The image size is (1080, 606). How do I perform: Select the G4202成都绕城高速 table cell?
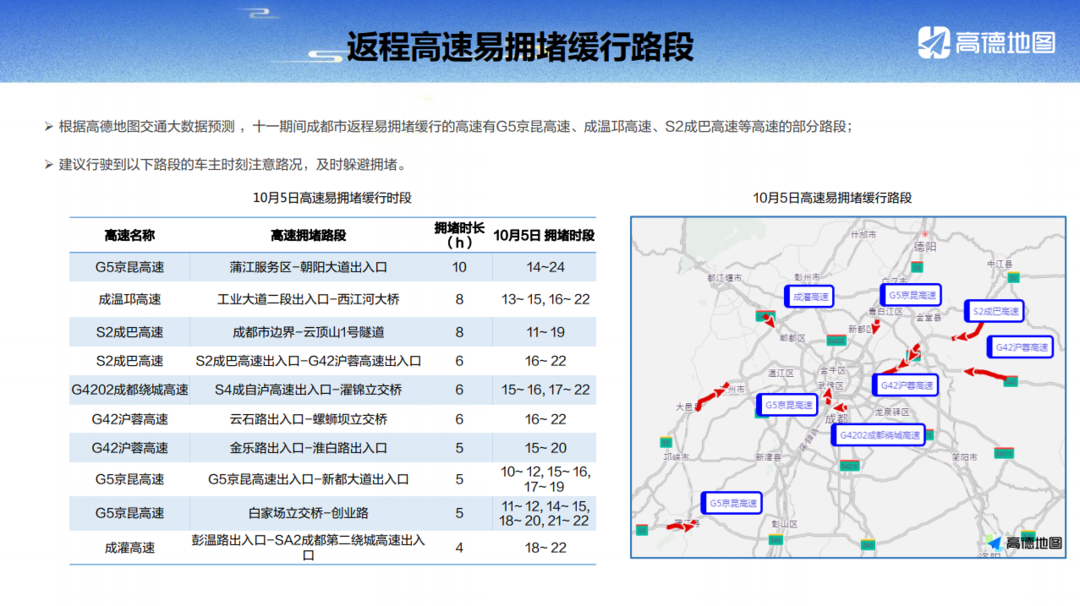point(129,390)
